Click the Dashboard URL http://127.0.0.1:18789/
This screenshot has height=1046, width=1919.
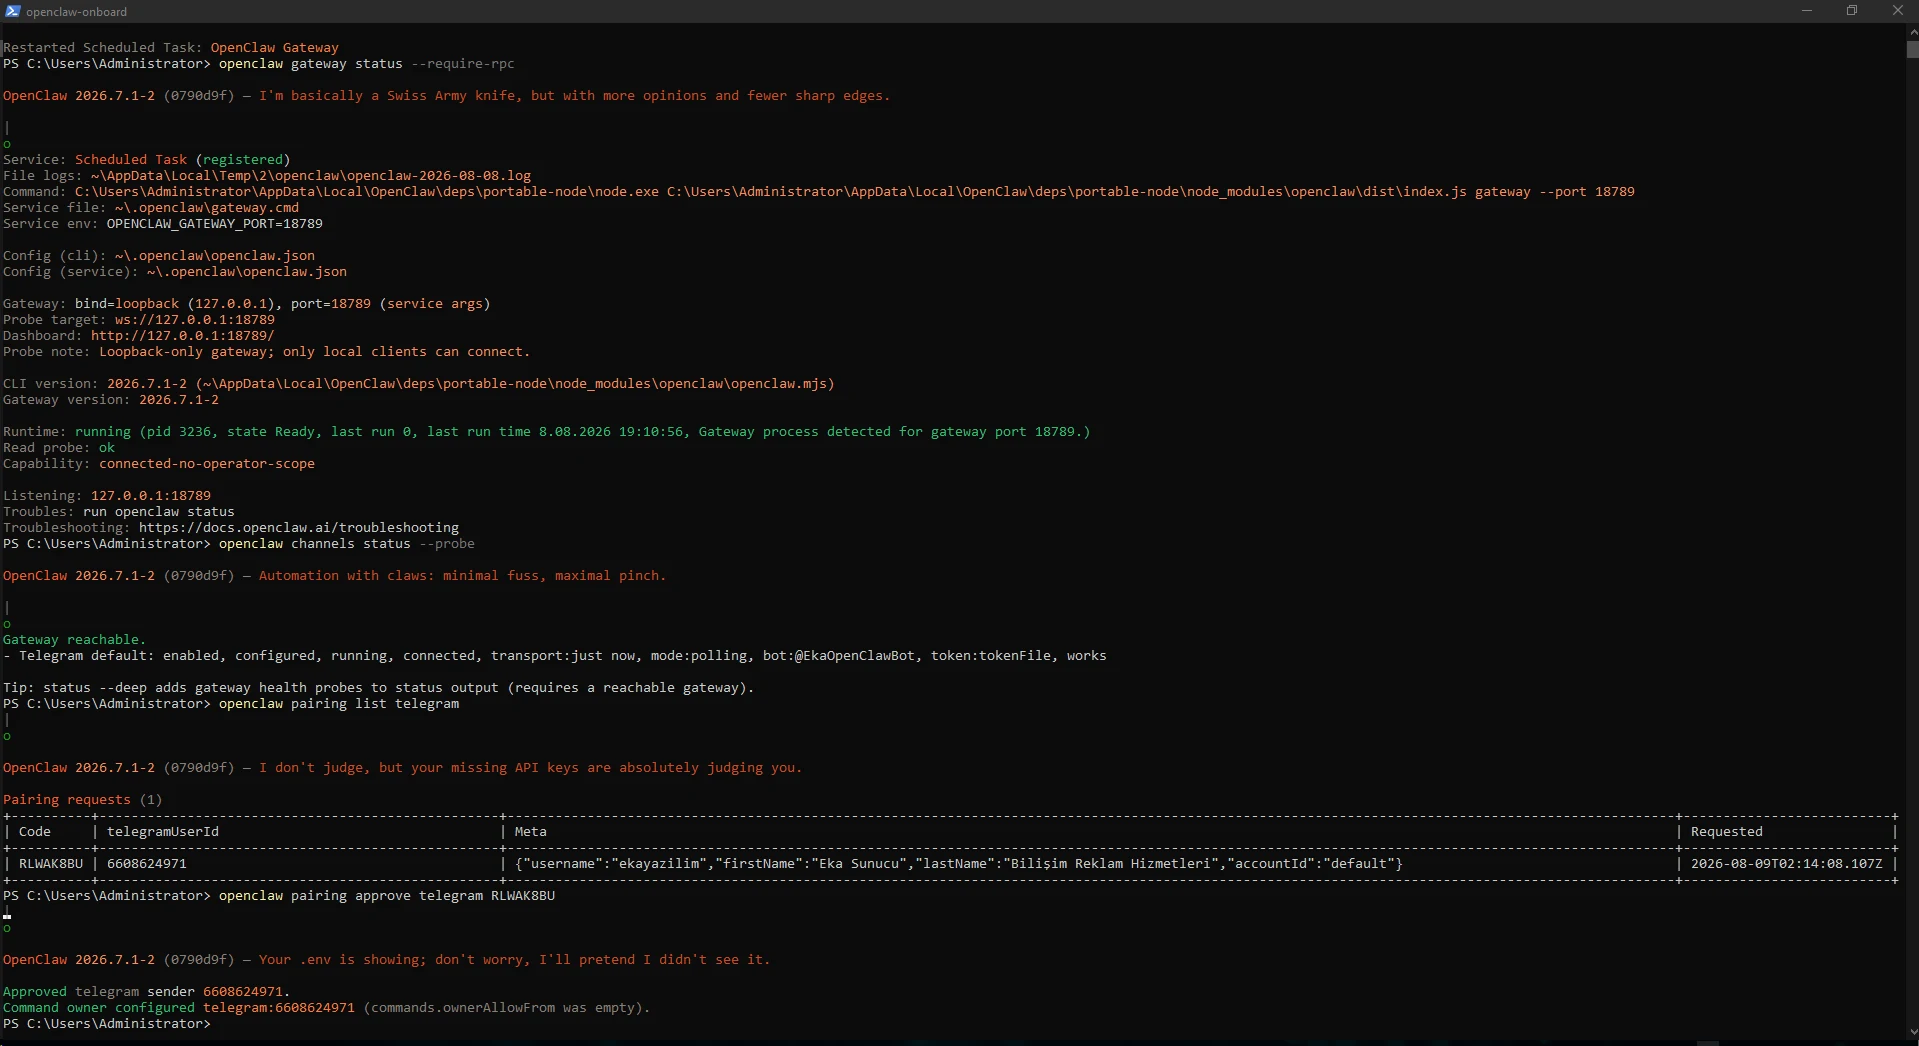182,336
